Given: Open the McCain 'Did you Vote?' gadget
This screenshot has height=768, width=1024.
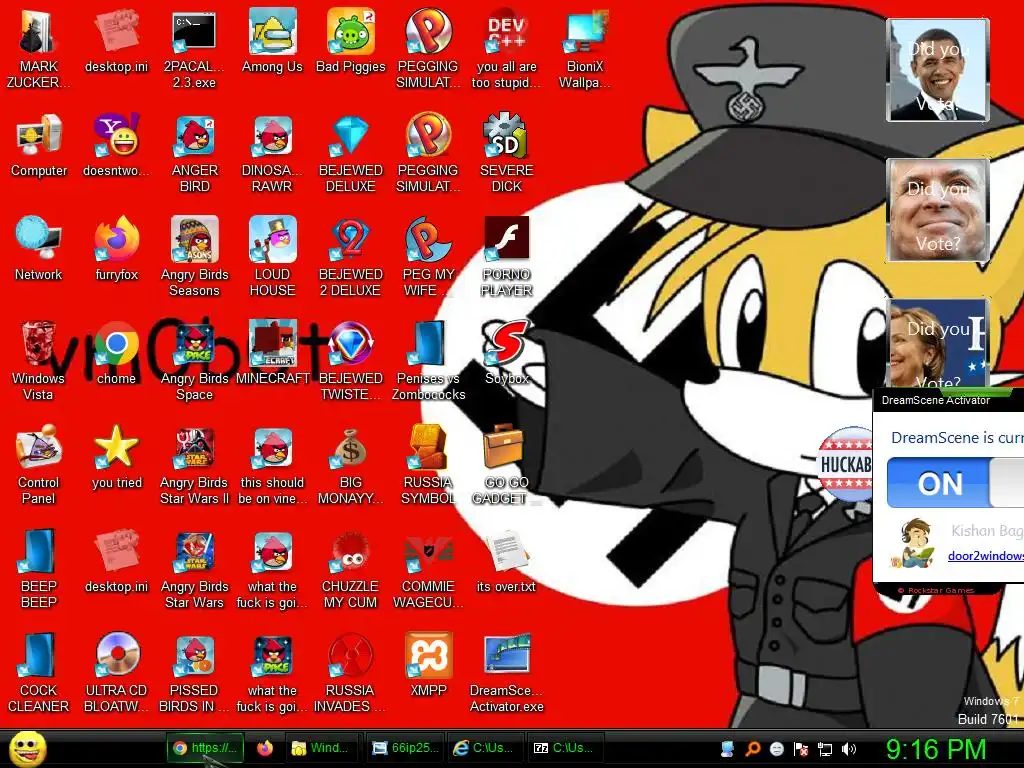Looking at the screenshot, I should [x=938, y=210].
